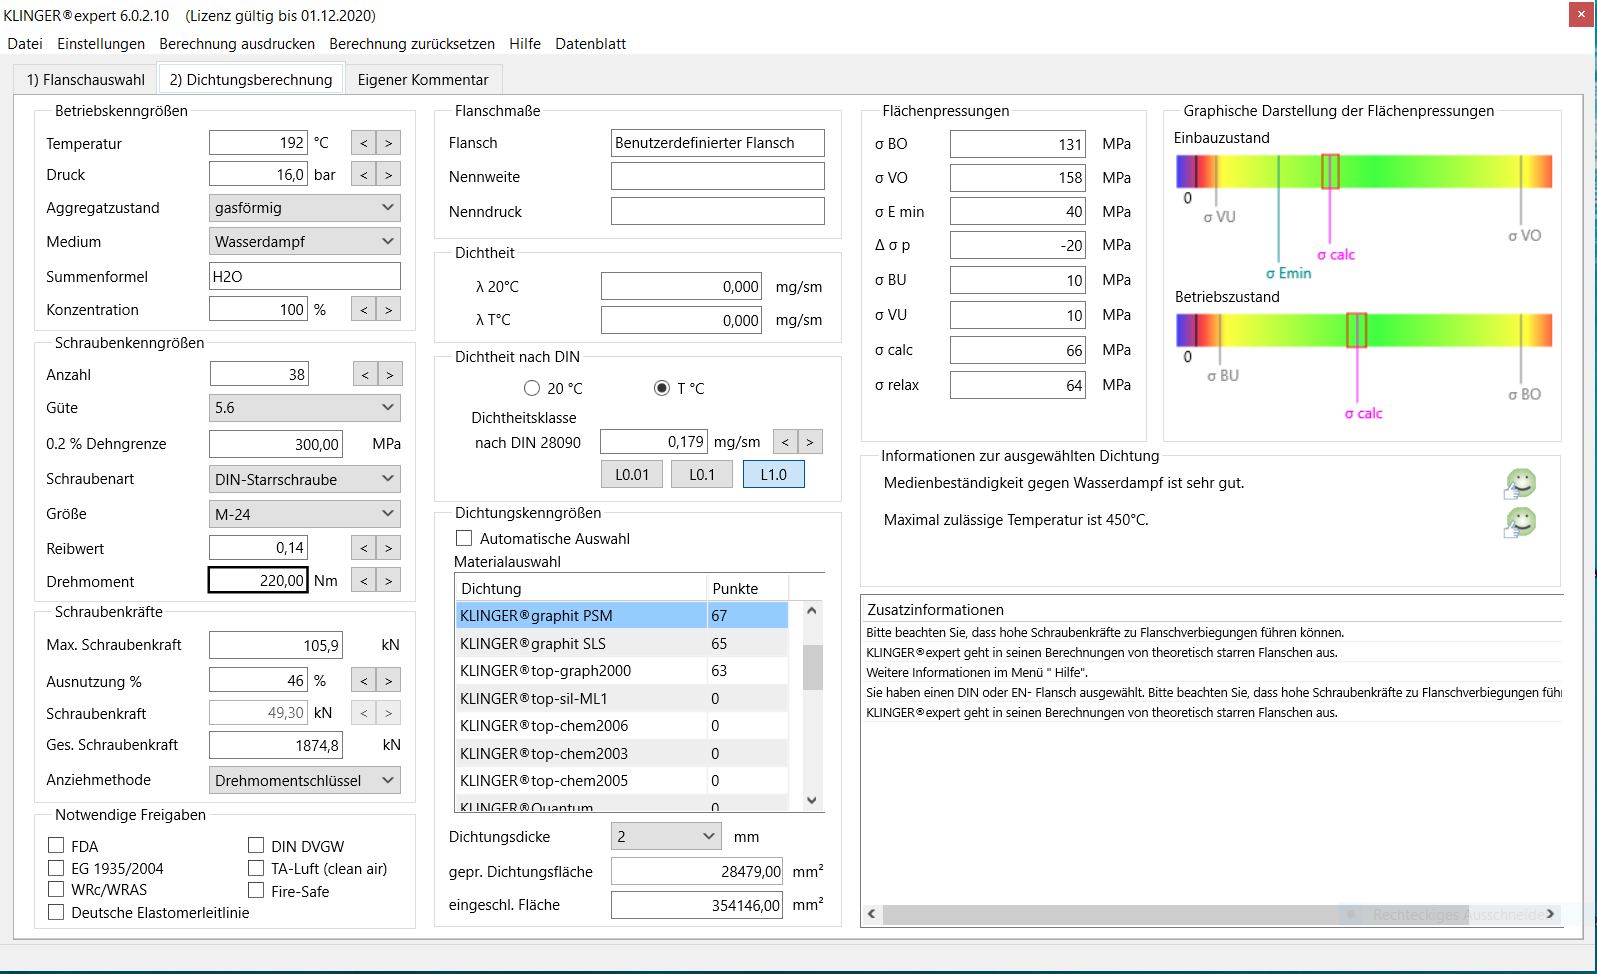The image size is (1597, 974).
Task: Click the Drehmoment input field
Action: (x=258, y=580)
